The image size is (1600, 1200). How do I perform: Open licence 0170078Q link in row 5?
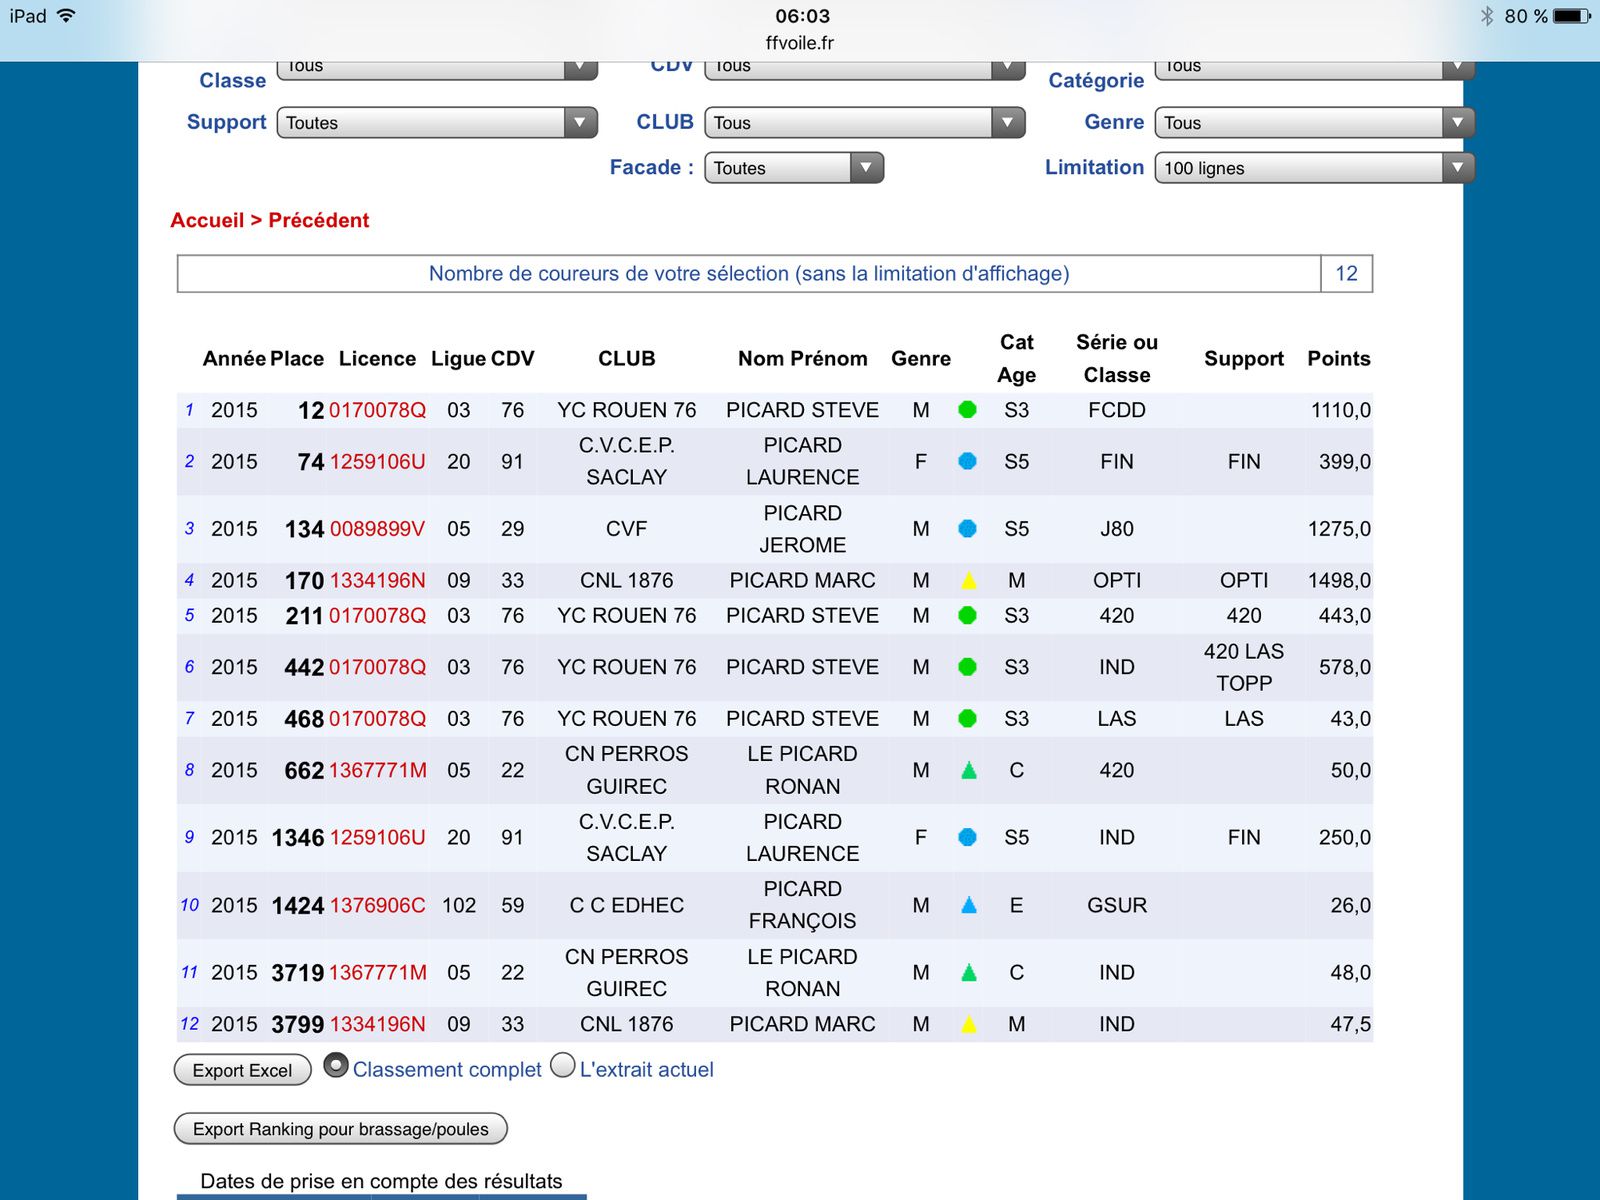click(x=377, y=615)
